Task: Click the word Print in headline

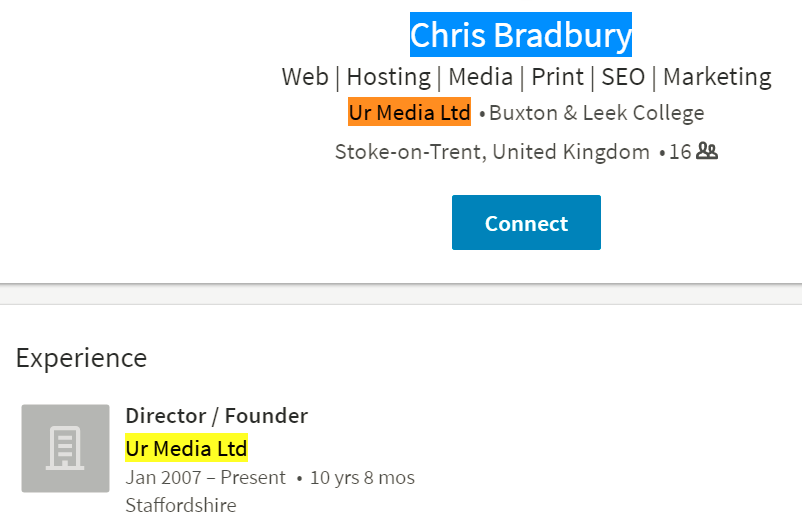Action: [558, 77]
